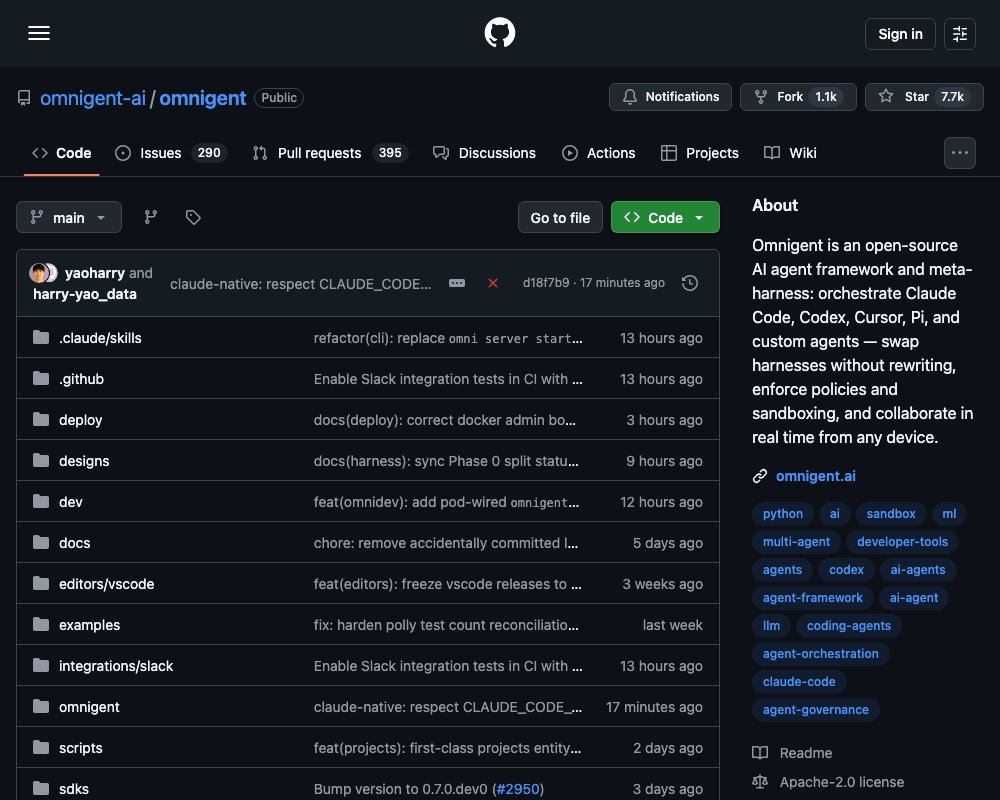The image size is (1000, 800).
Task: View branches via the branch icon
Action: click(151, 218)
